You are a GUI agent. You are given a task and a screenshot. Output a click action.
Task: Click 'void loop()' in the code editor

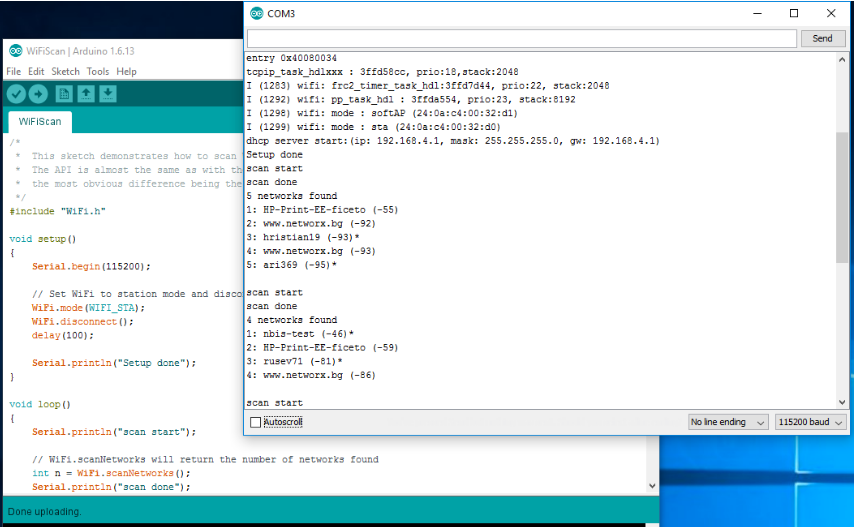(x=40, y=404)
